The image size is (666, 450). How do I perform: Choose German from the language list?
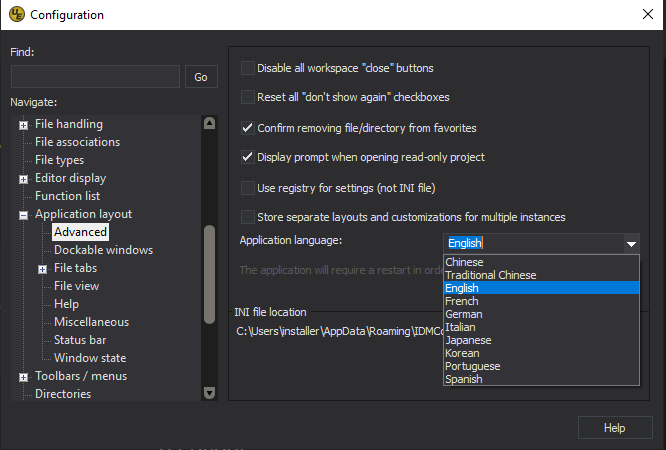pos(541,314)
